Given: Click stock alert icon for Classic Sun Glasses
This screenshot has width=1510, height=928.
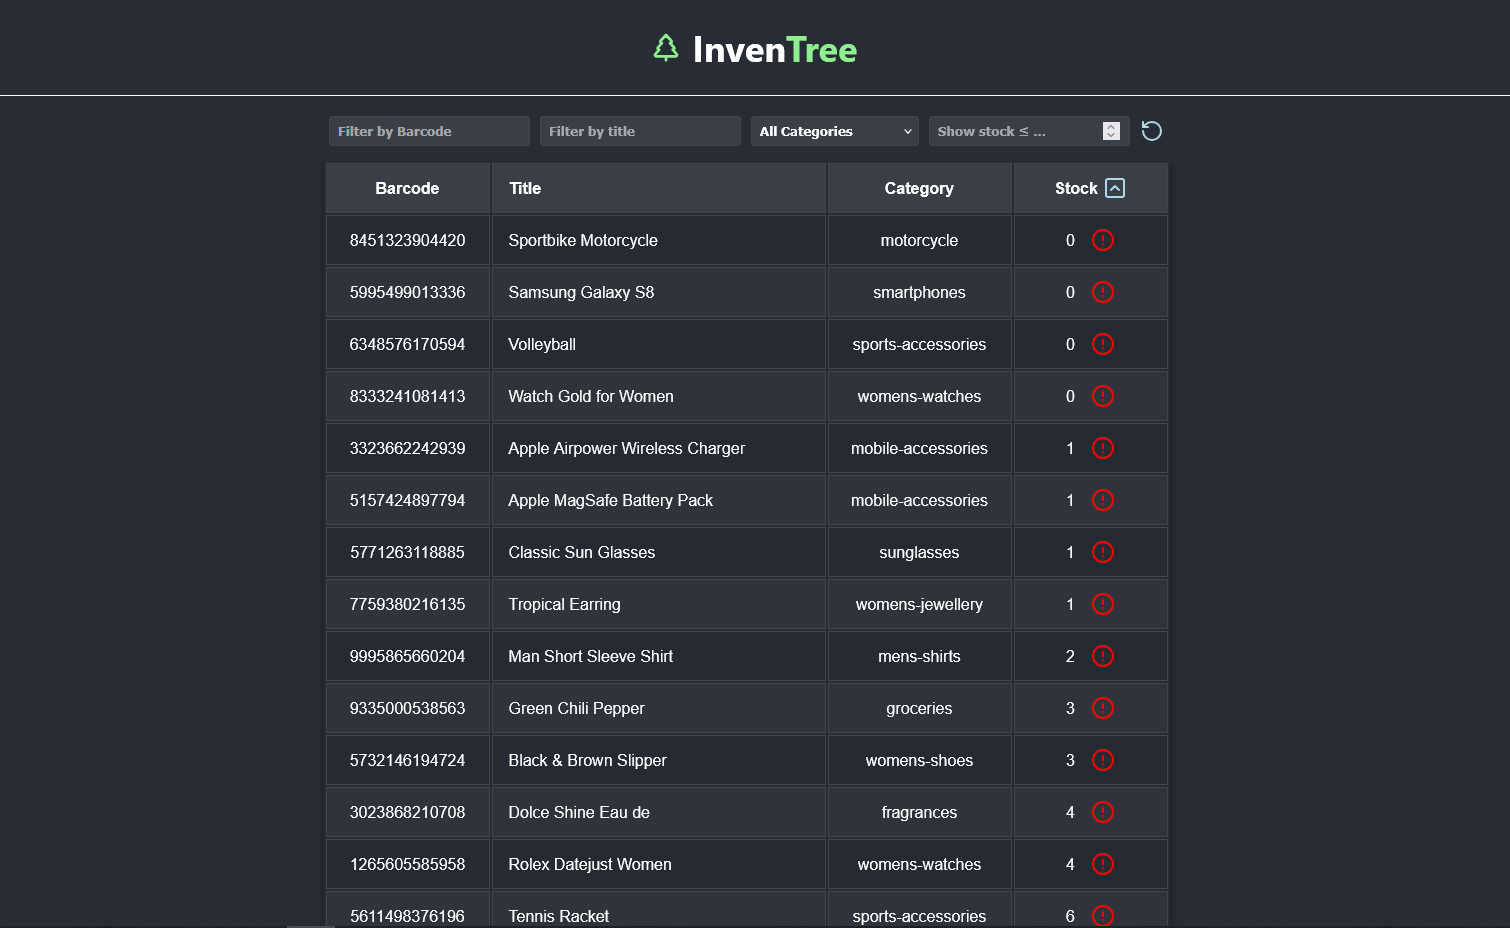Looking at the screenshot, I should 1102,552.
